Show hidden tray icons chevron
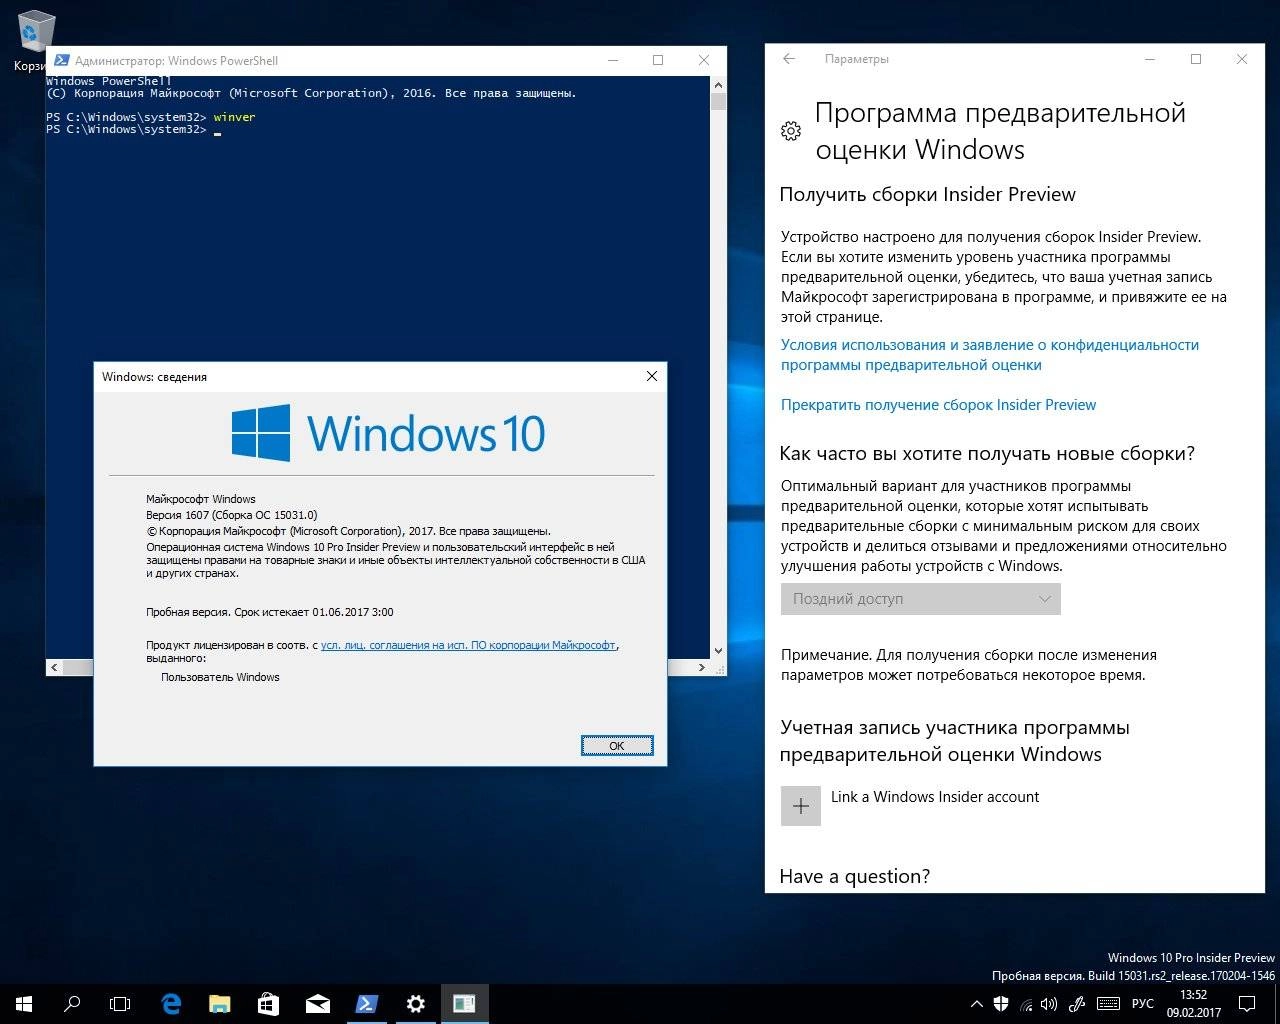 coord(977,1004)
